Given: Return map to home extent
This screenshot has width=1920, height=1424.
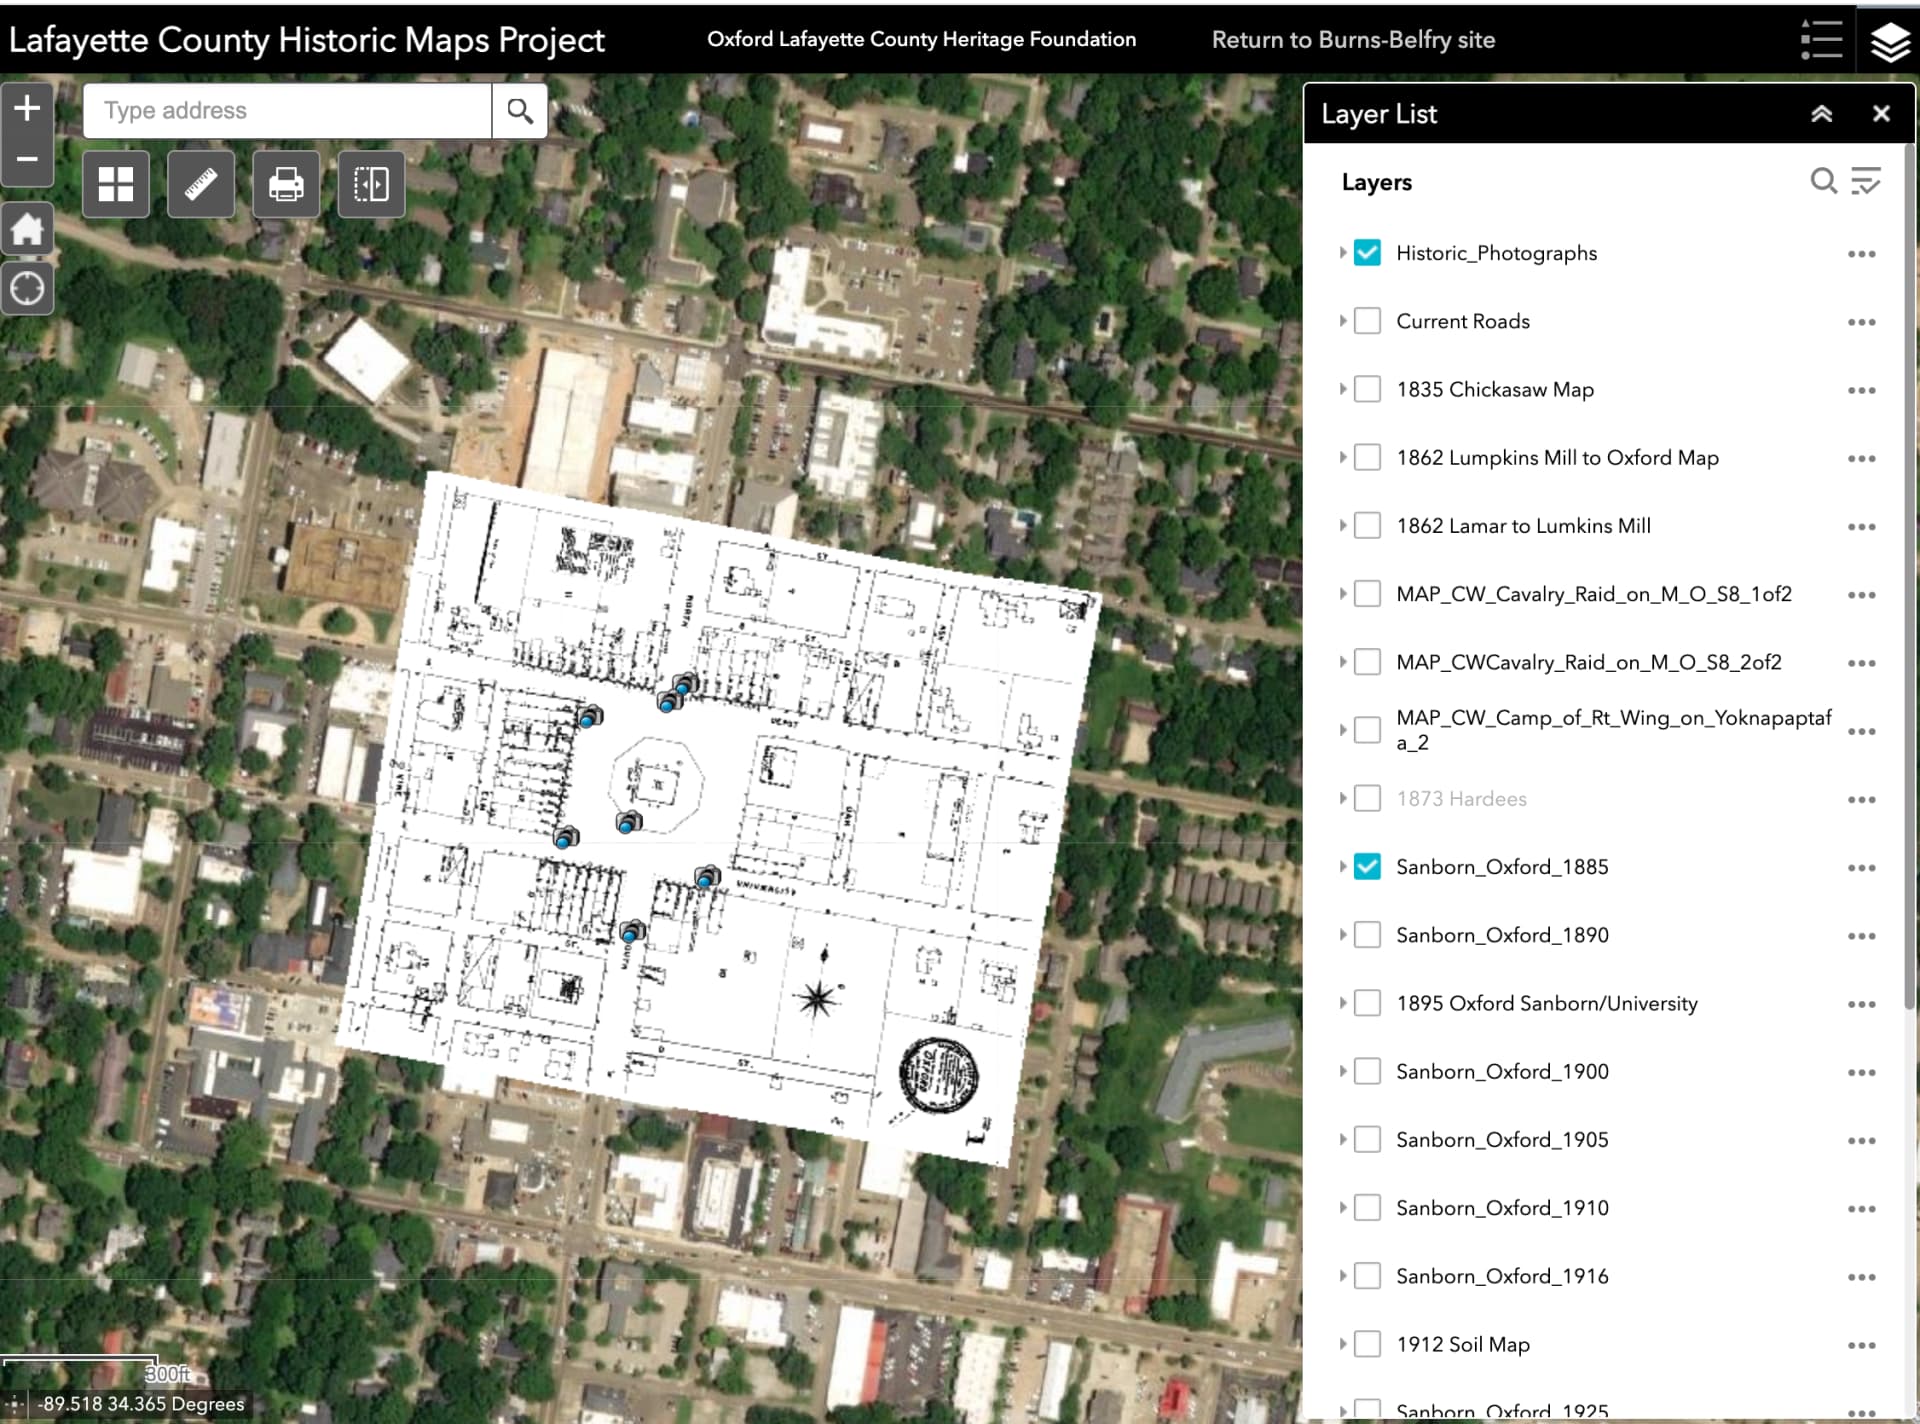Looking at the screenshot, I should pos(27,230).
